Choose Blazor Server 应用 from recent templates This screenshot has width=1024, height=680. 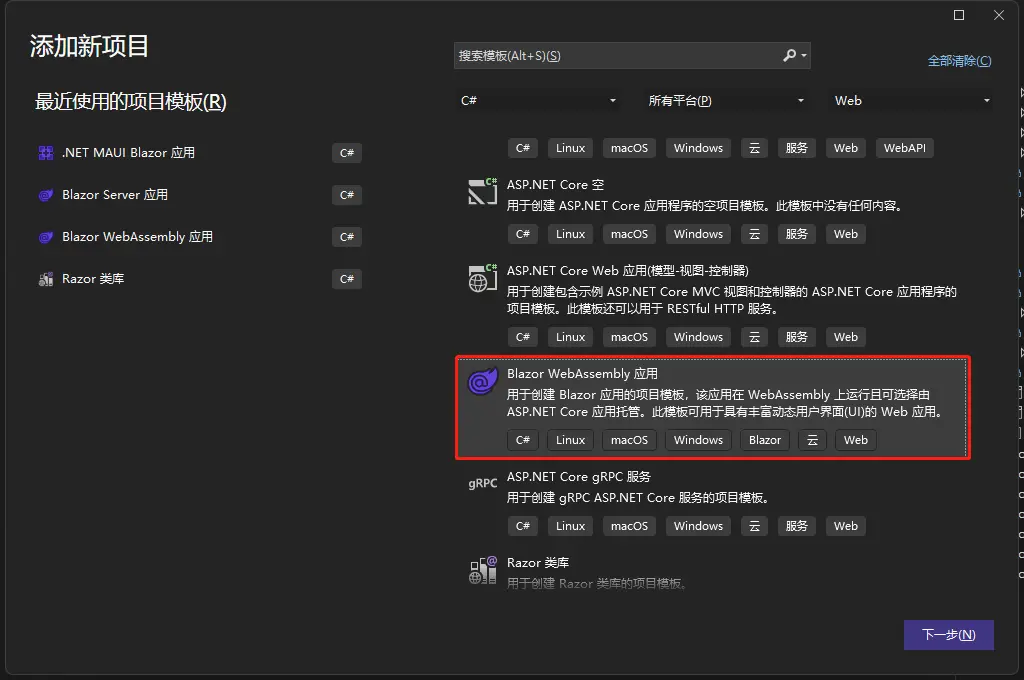(115, 195)
